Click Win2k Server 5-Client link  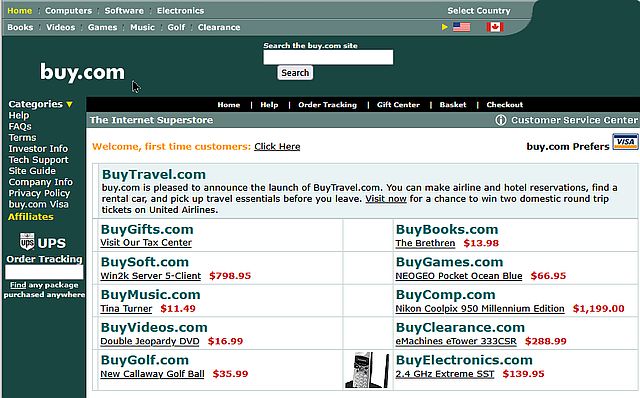pyautogui.click(x=151, y=276)
